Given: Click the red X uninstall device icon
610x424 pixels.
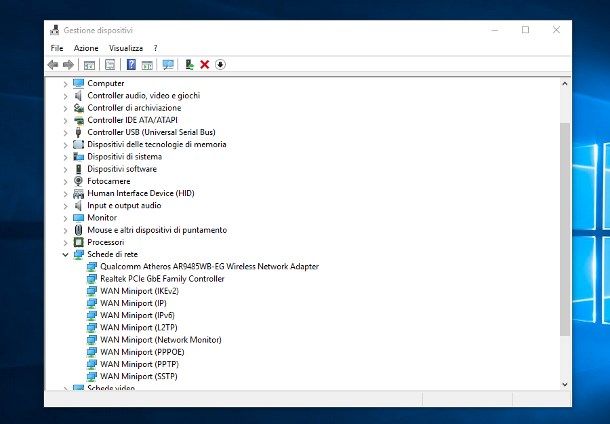Looking at the screenshot, I should [205, 65].
